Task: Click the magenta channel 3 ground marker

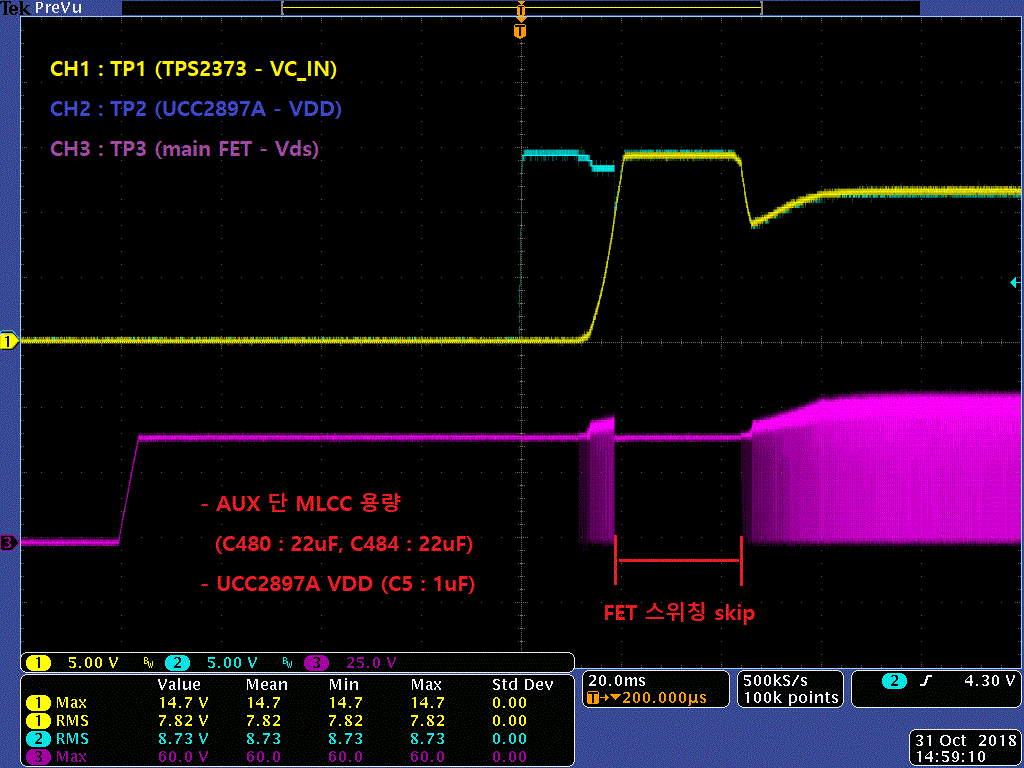Action: pyautogui.click(x=8, y=543)
